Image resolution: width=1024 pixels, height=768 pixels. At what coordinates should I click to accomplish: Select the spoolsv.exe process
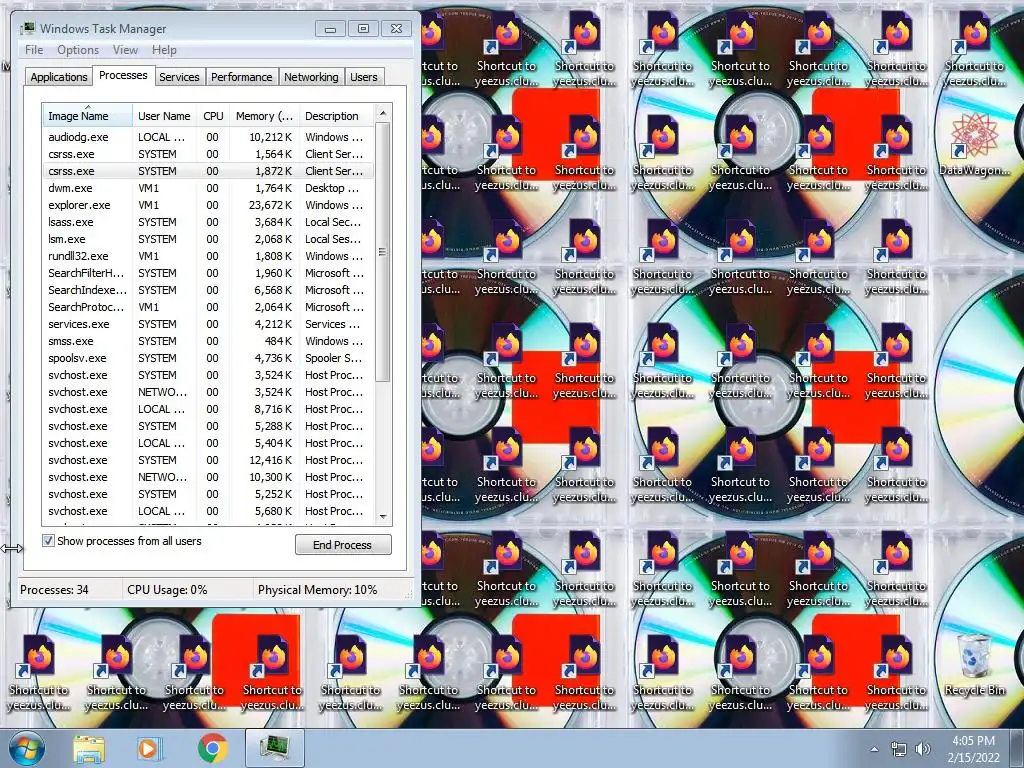click(x=208, y=358)
